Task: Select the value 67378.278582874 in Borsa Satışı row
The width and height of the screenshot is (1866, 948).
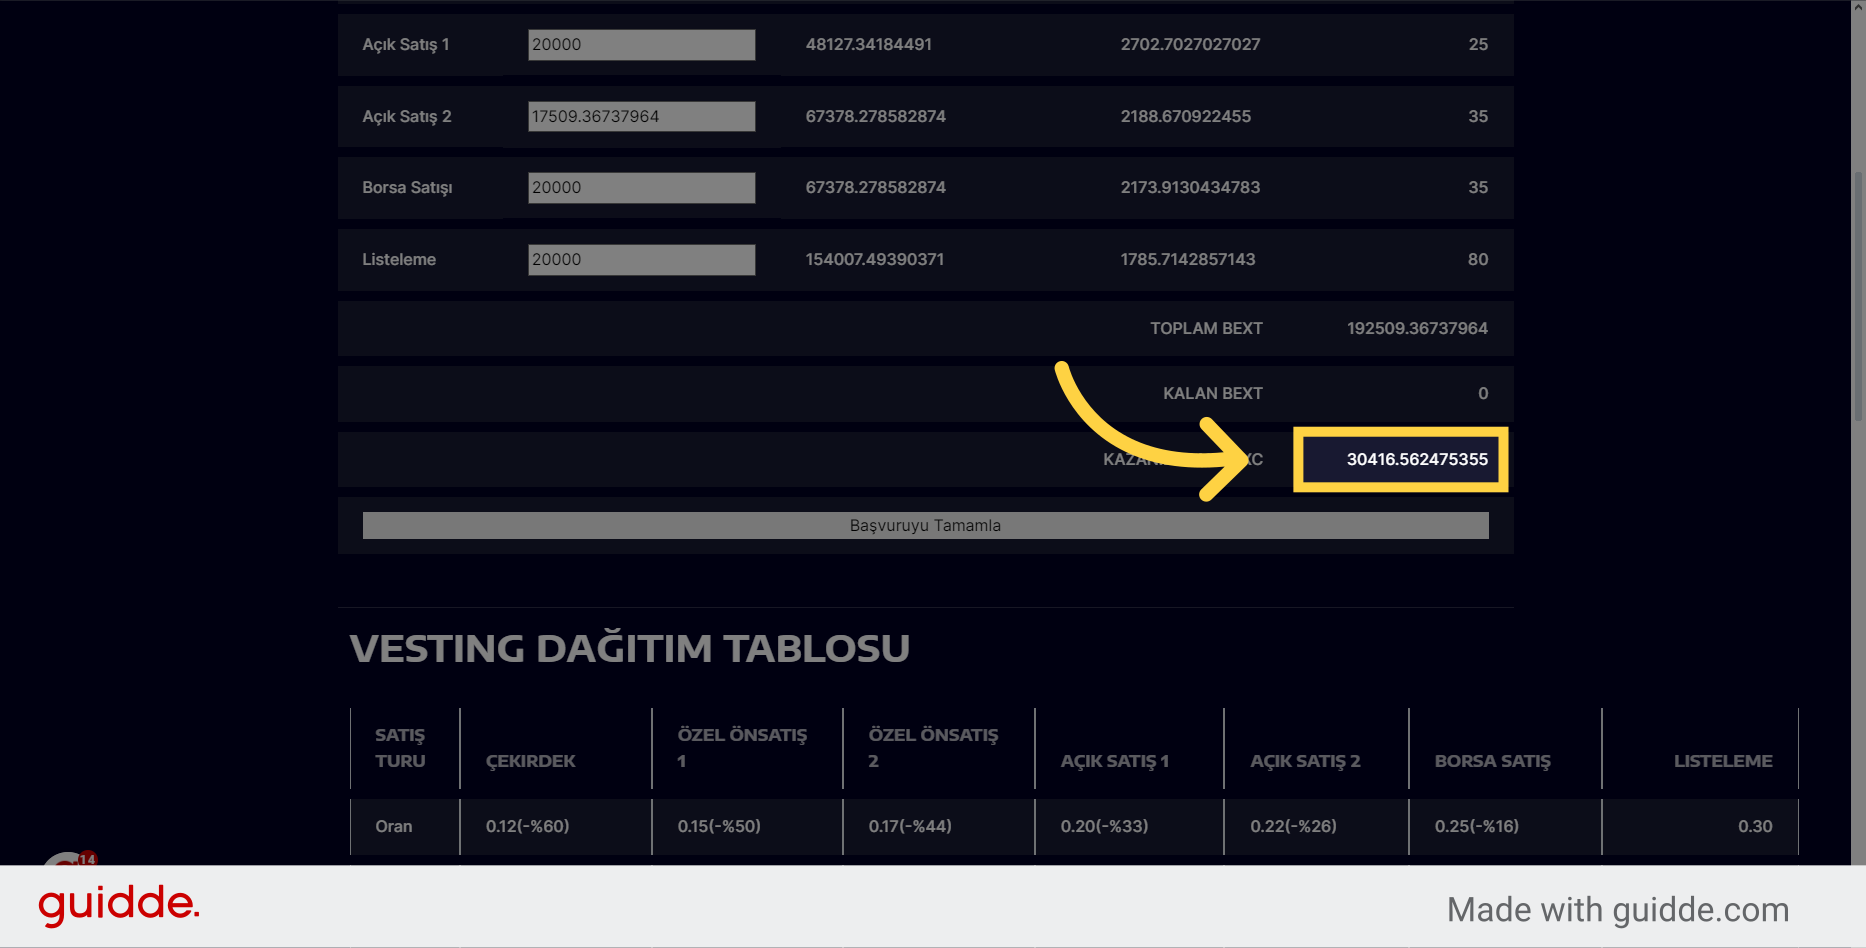Action: pyautogui.click(x=875, y=187)
